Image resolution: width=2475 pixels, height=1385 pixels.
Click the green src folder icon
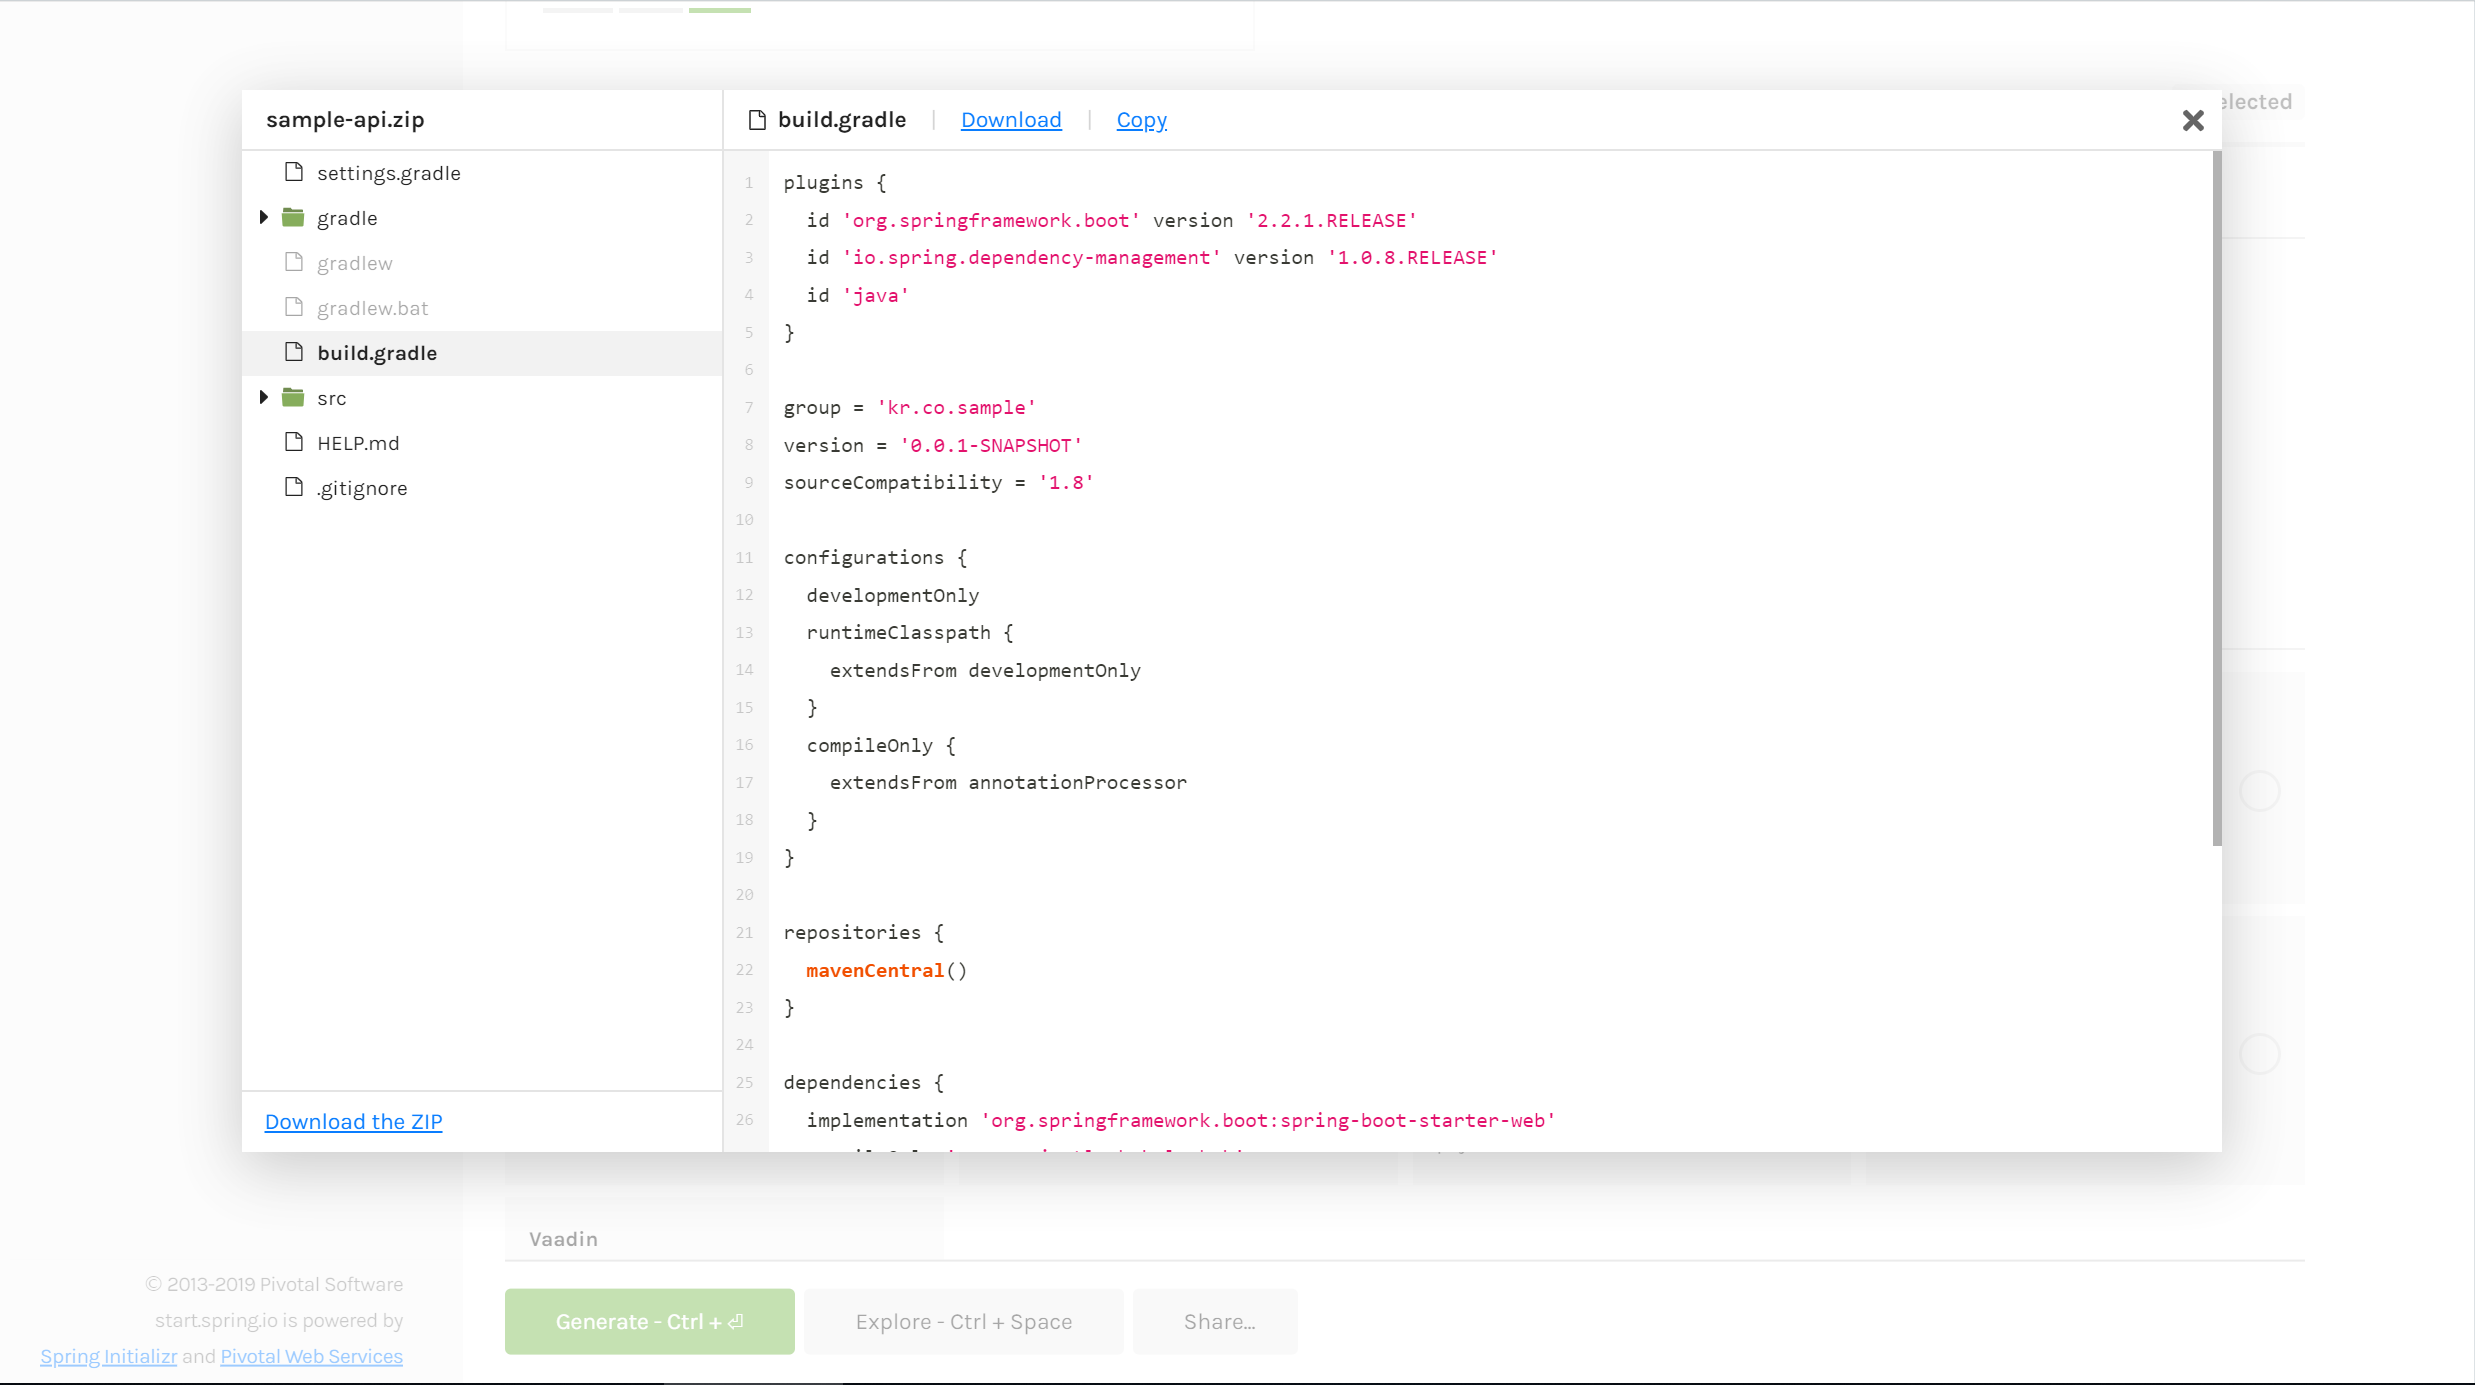coord(293,397)
